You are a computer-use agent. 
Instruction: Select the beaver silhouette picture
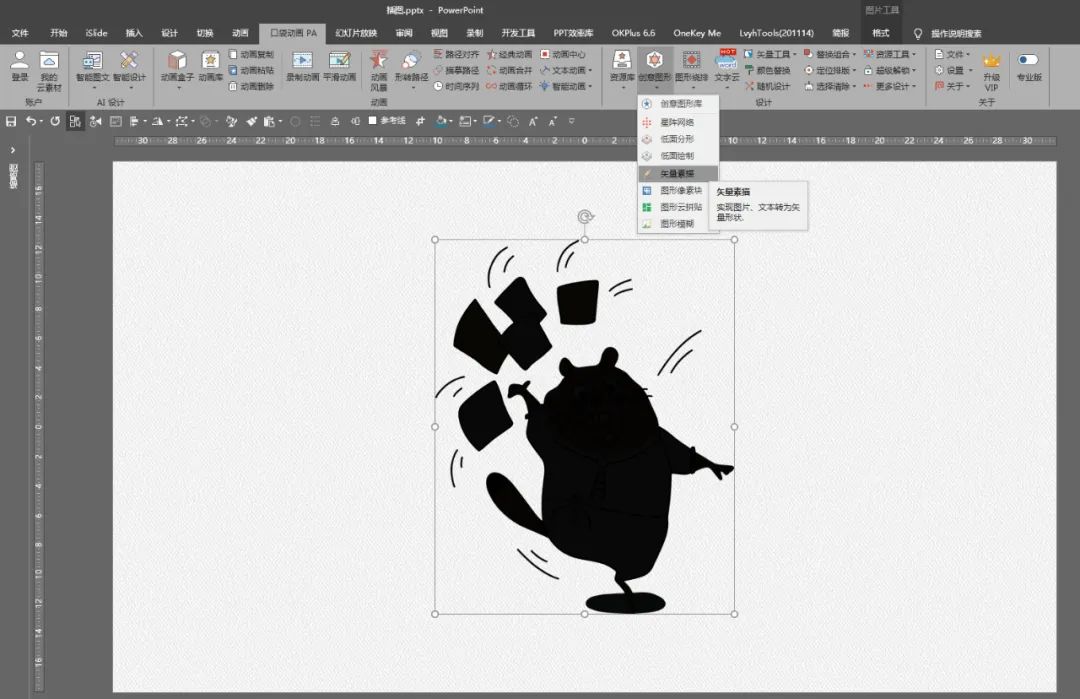pos(584,426)
